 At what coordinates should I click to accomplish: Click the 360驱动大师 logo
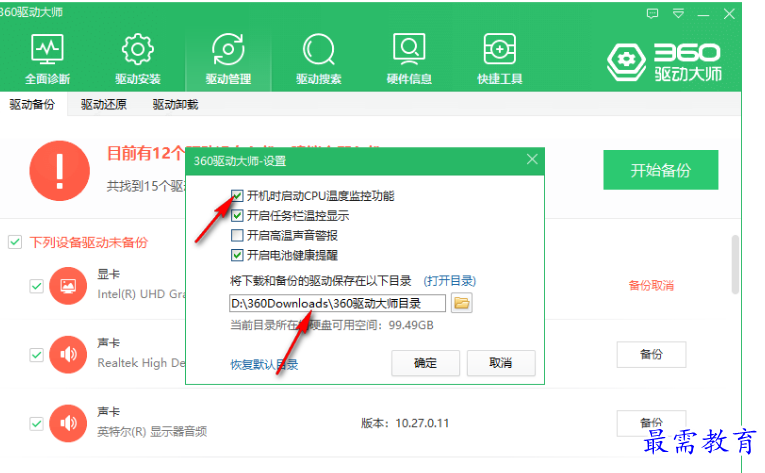coord(664,62)
